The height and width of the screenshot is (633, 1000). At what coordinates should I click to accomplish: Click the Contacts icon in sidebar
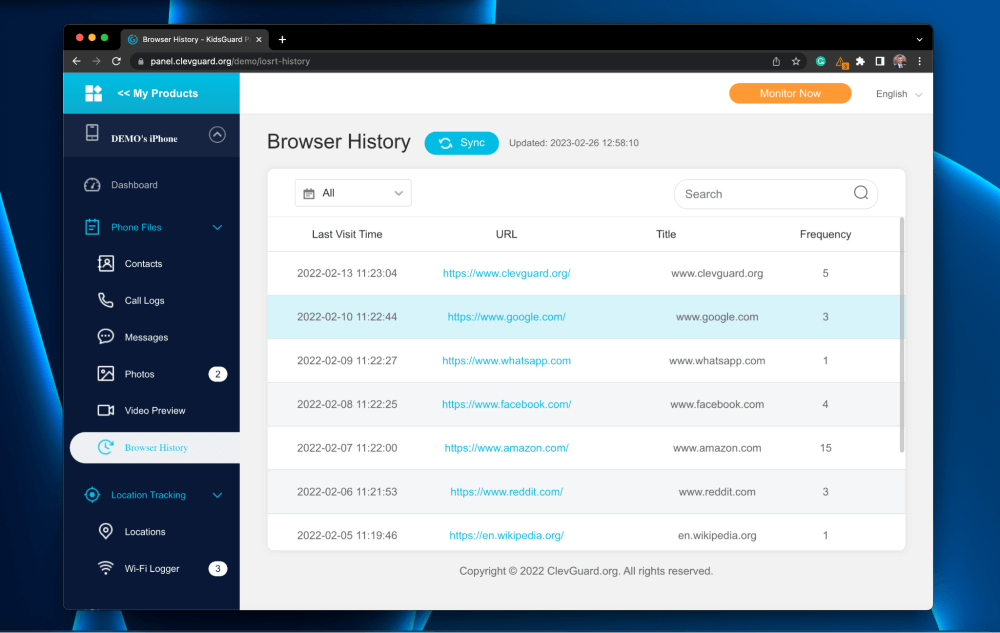pyautogui.click(x=106, y=264)
